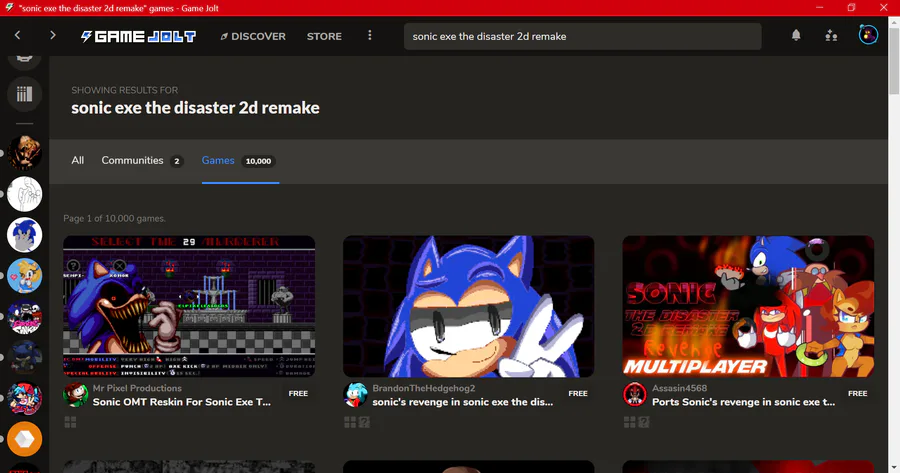Image resolution: width=900 pixels, height=473 pixels.
Task: Open the game library sidebar icon
Action: pyautogui.click(x=24, y=94)
